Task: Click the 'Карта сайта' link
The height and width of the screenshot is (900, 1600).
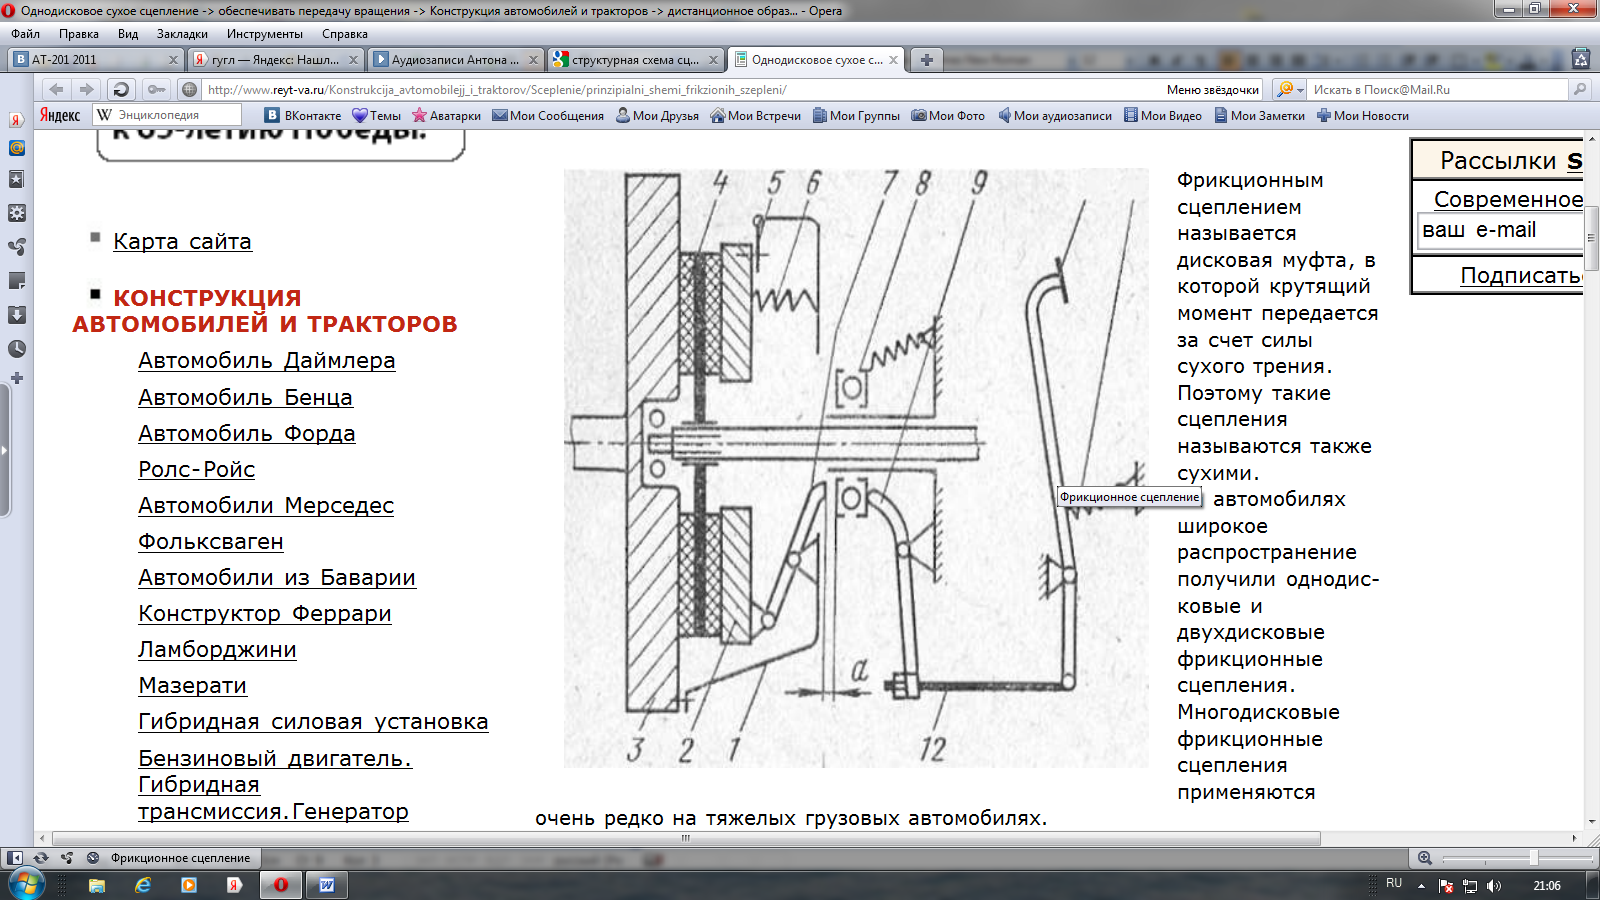Action: tap(182, 241)
